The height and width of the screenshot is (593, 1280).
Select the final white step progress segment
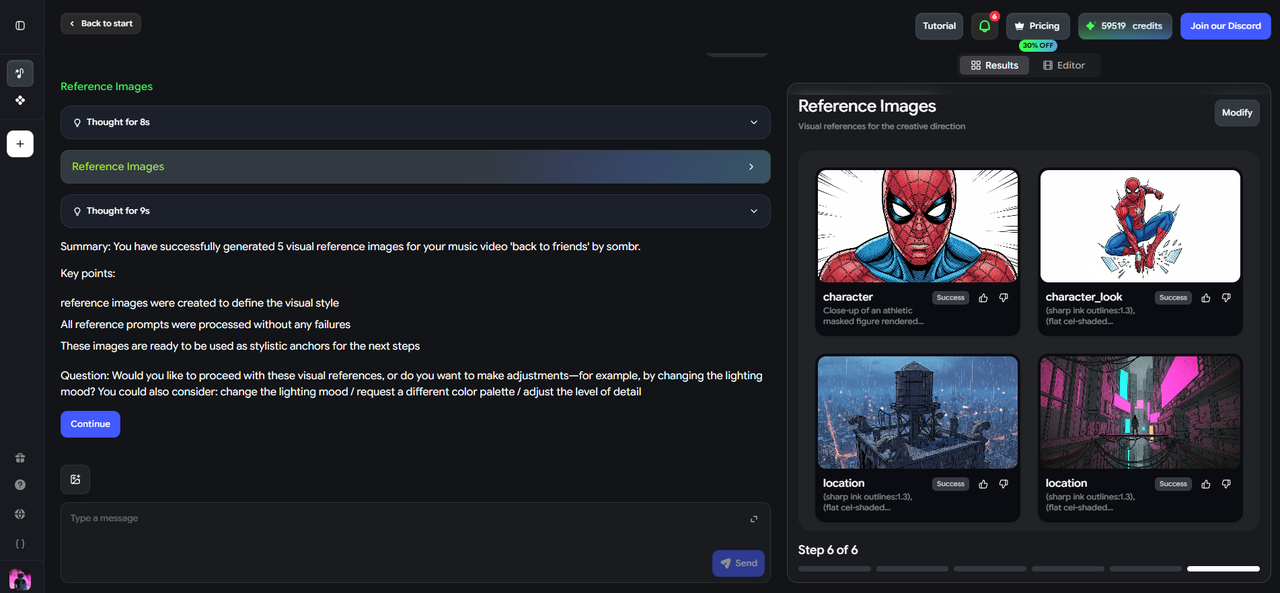point(1223,569)
